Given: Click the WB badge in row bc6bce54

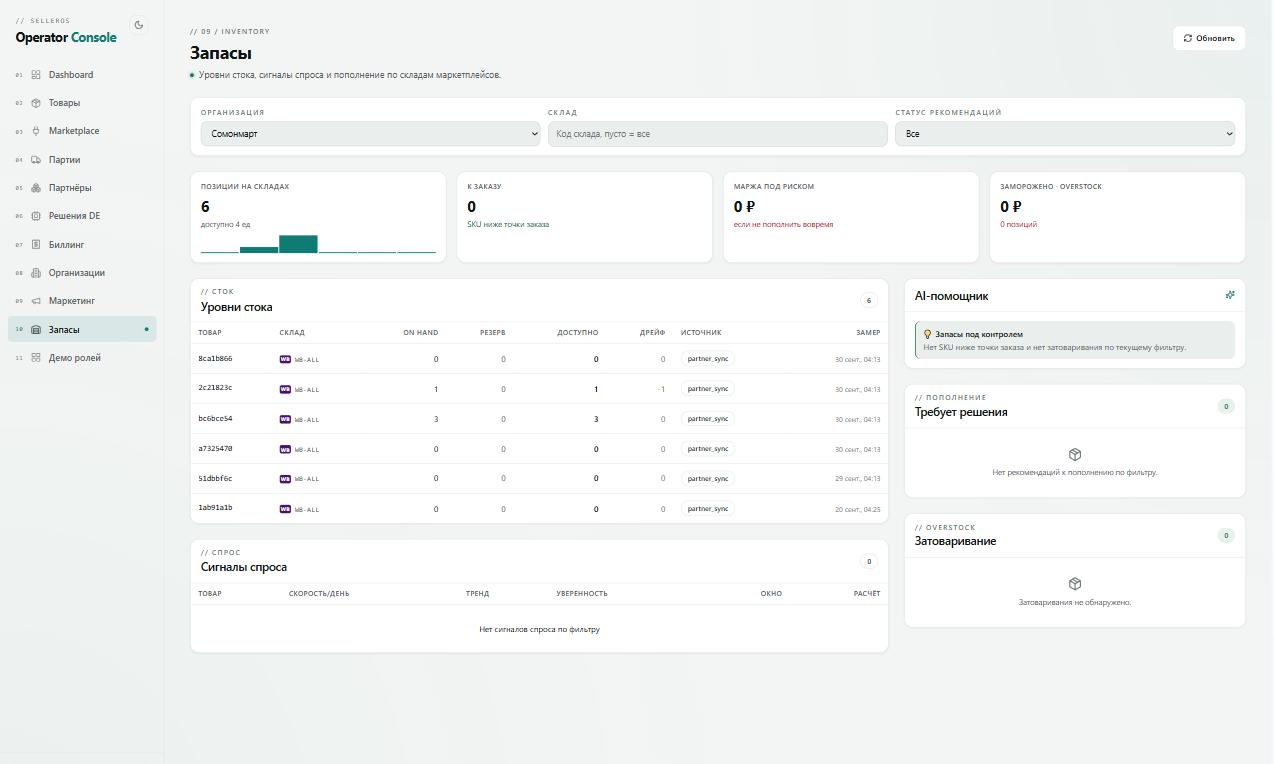Looking at the screenshot, I should 285,419.
